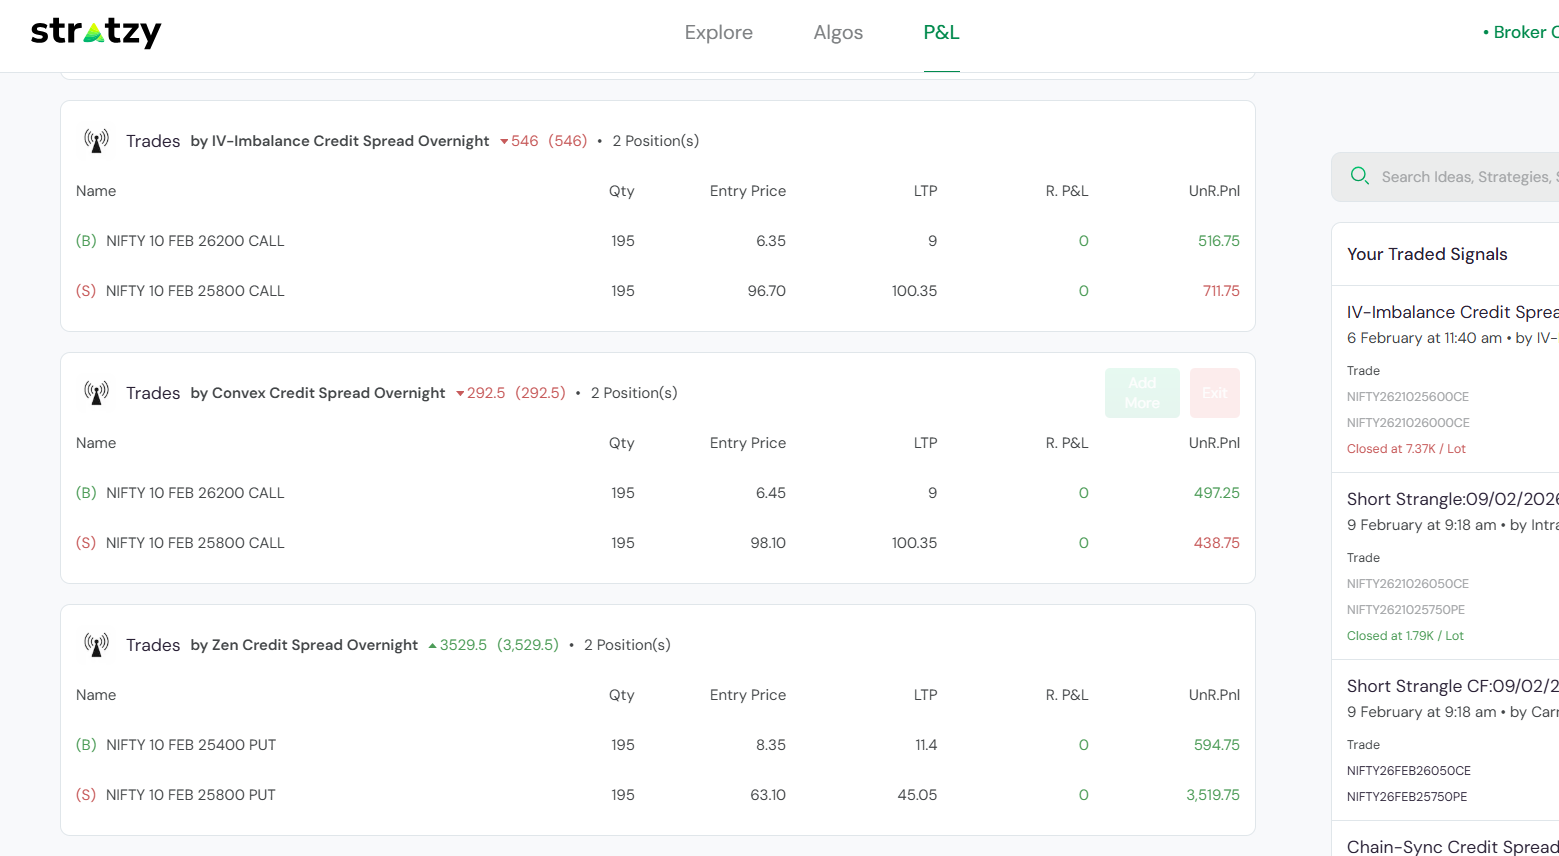
Task: Focus the Search Ideas, Strategies field
Action: click(x=1465, y=177)
